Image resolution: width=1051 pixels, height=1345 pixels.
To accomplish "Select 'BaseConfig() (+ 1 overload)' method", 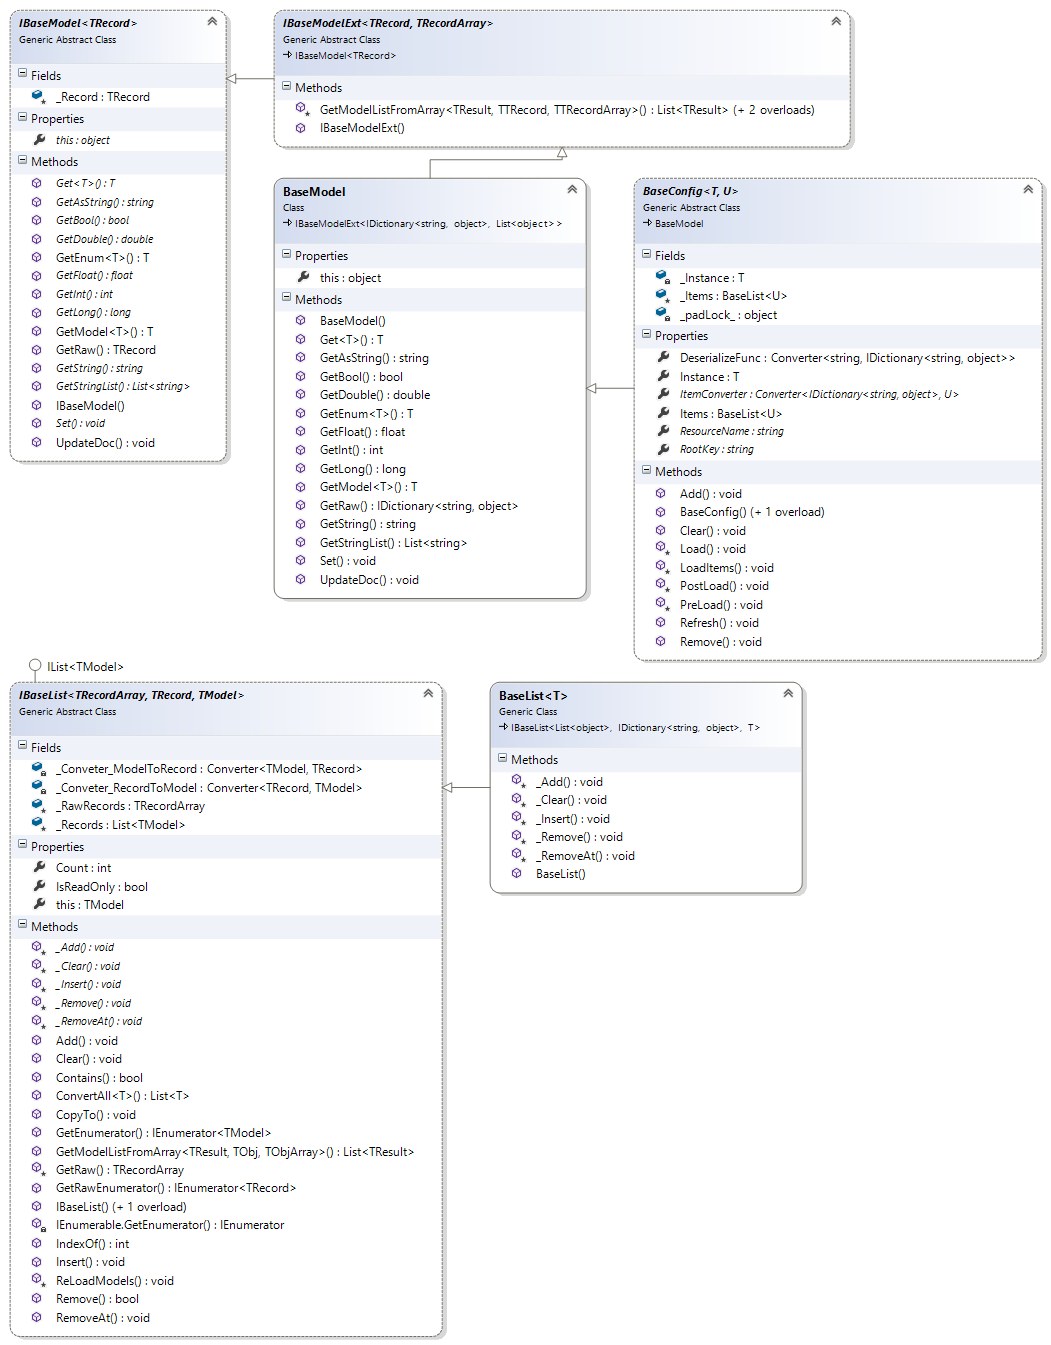I will coord(752,512).
